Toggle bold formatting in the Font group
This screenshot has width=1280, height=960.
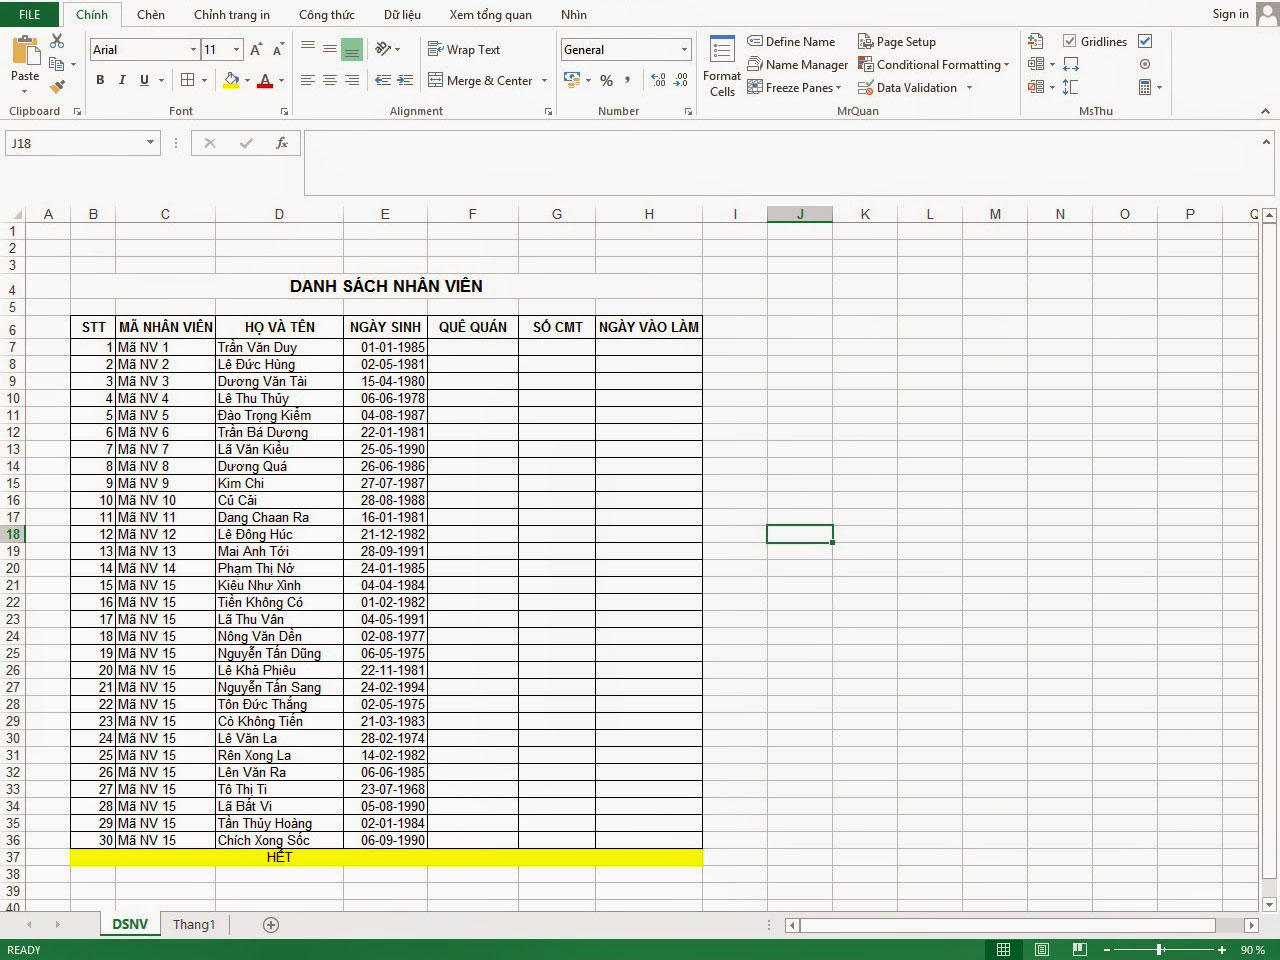pos(99,80)
